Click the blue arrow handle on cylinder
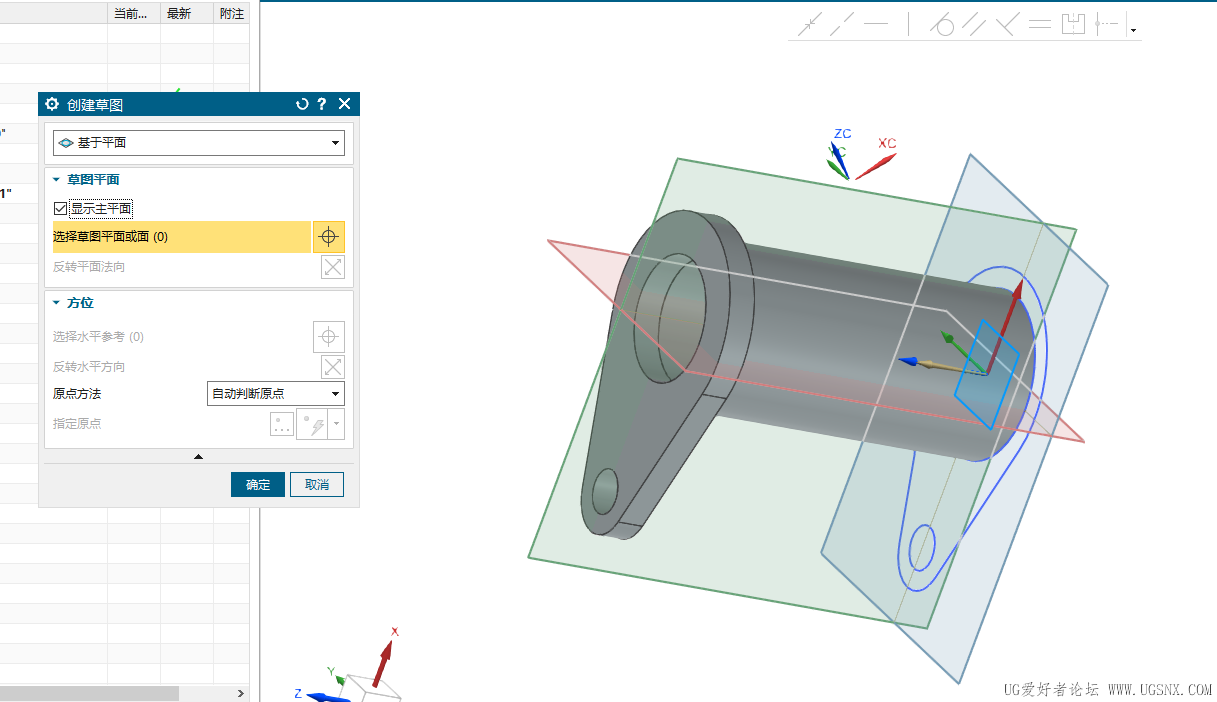 (910, 361)
